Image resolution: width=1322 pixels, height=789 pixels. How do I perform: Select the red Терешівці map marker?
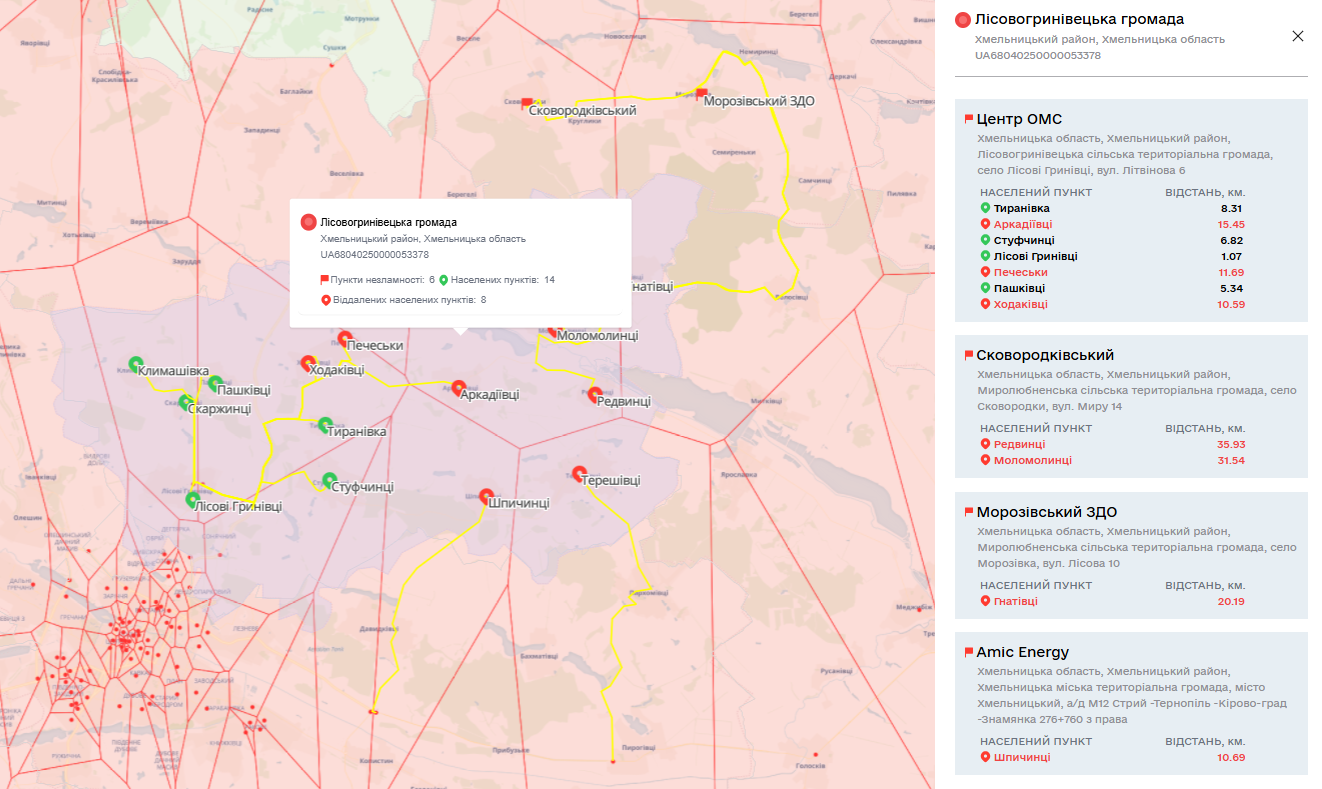pos(579,473)
